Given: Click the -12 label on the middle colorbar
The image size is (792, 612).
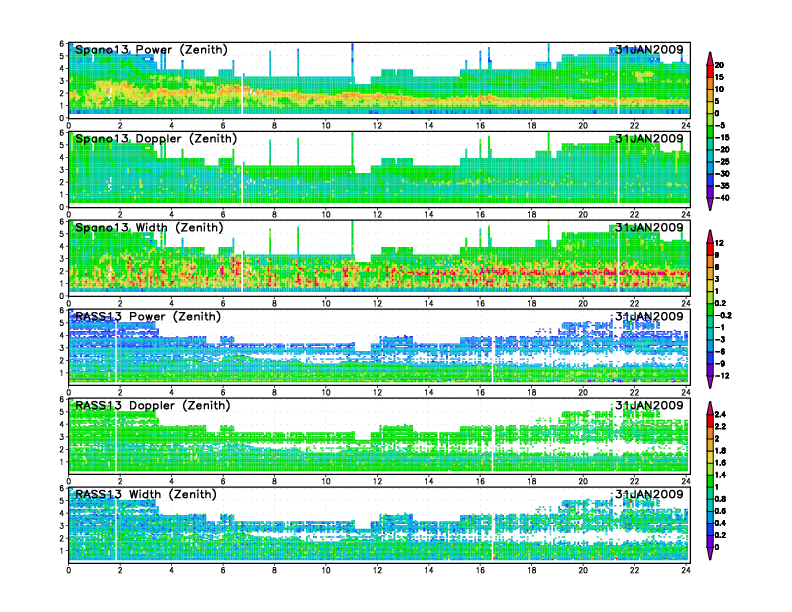Looking at the screenshot, I should pyautogui.click(x=722, y=376).
